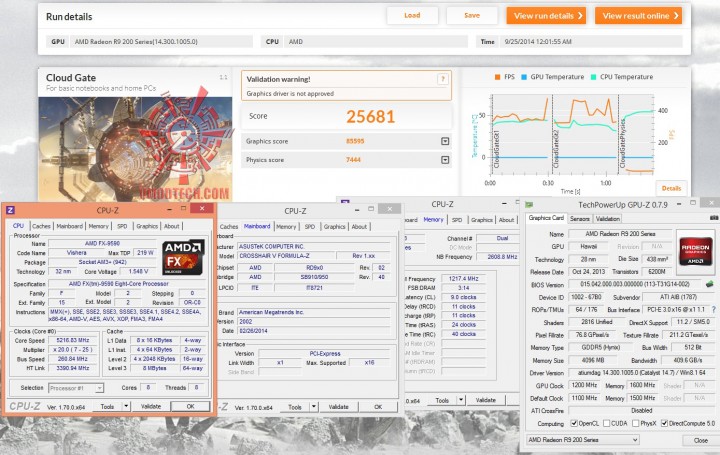Click the Model field CROSSHAIR V FORMULA-Z
Screen dimensions: 720x455
pos(287,256)
